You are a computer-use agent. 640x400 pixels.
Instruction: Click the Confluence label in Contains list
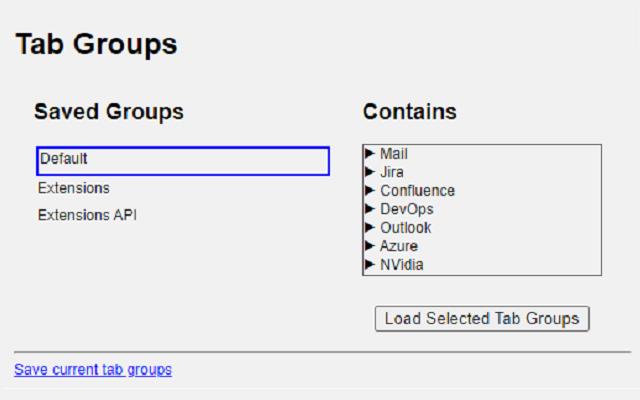coord(417,191)
